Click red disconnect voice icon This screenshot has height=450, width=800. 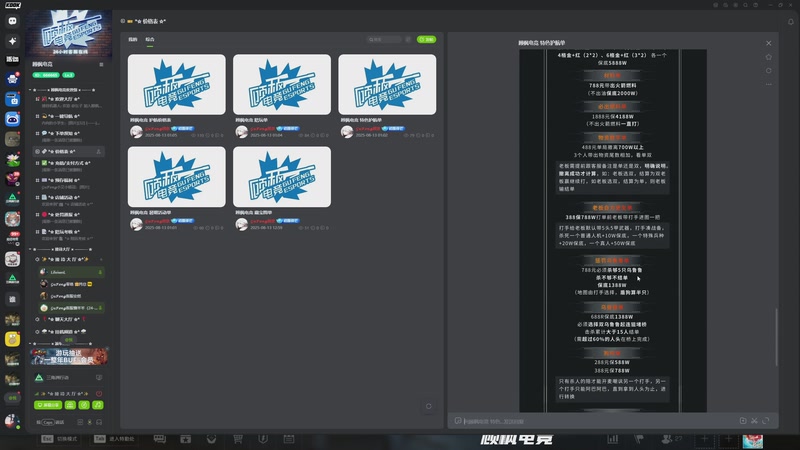(x=99, y=393)
